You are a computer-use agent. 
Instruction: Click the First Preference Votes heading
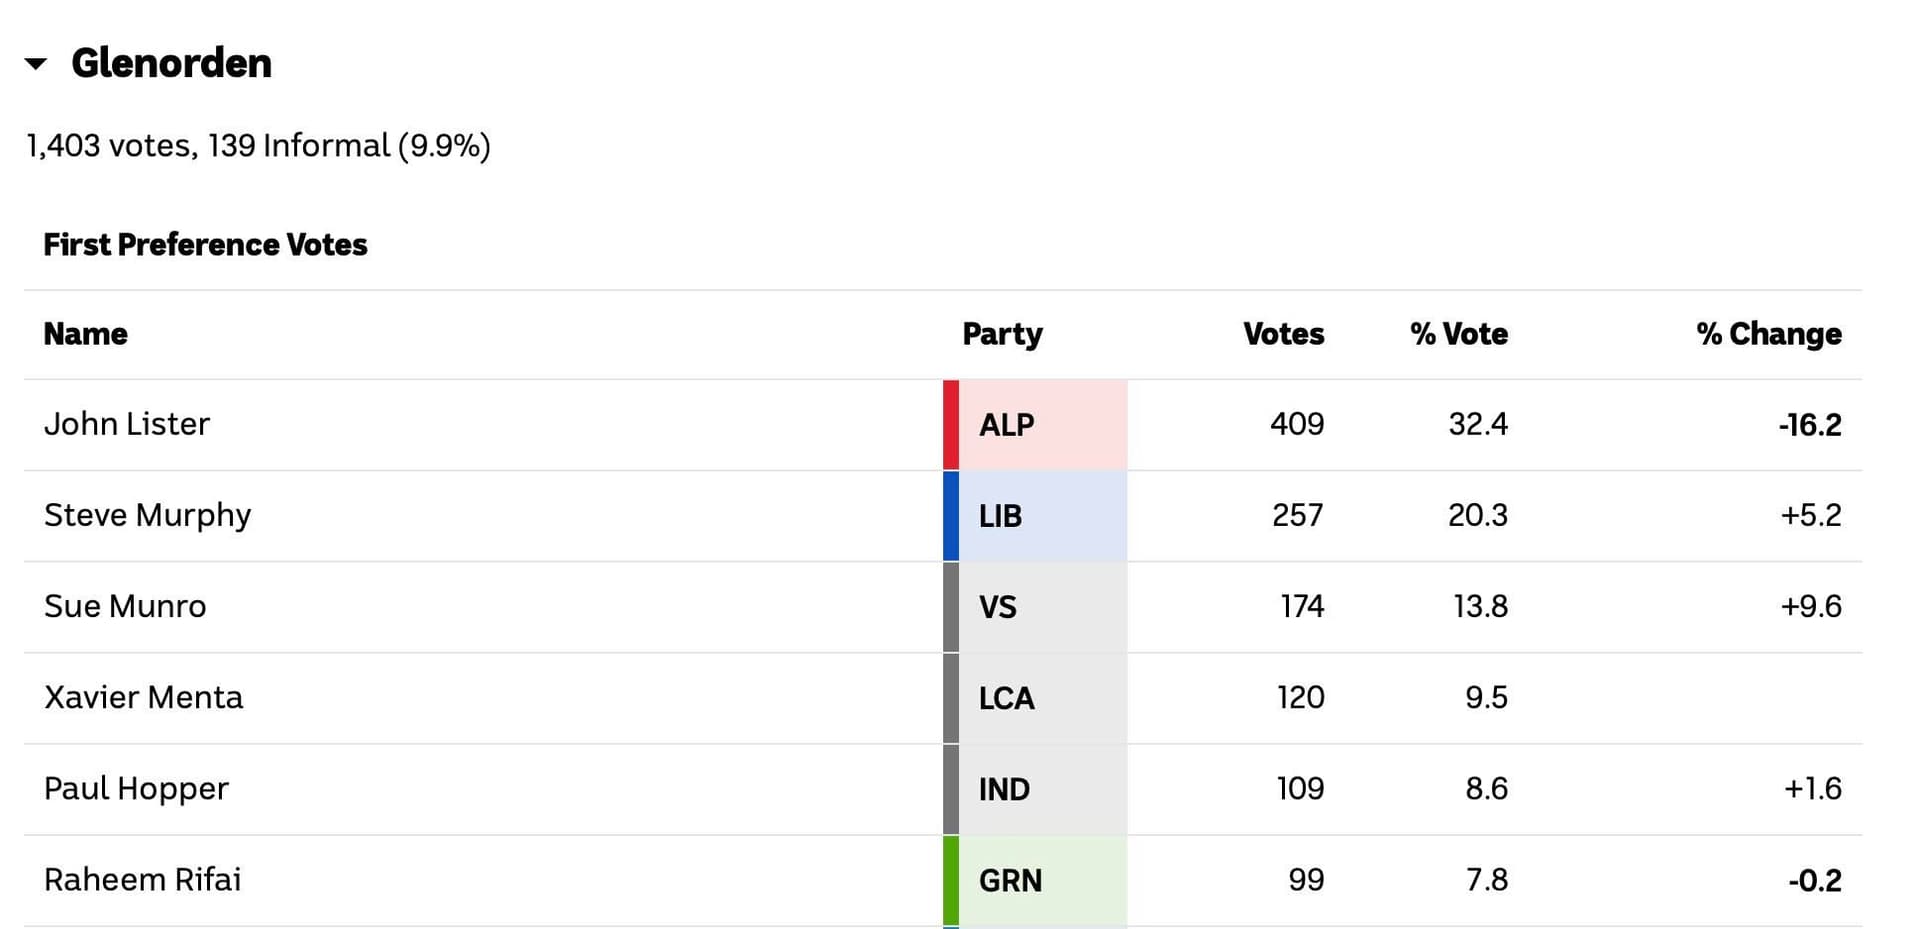tap(205, 245)
